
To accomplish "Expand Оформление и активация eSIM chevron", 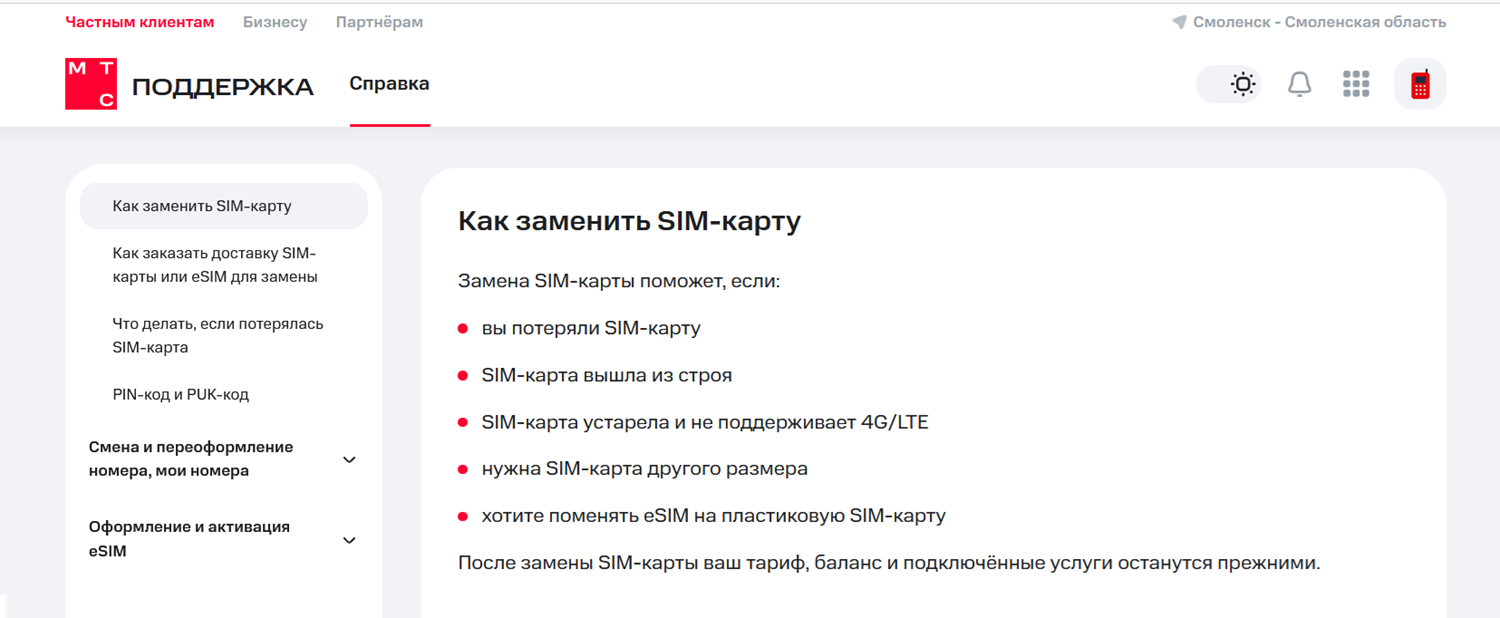I will point(349,540).
